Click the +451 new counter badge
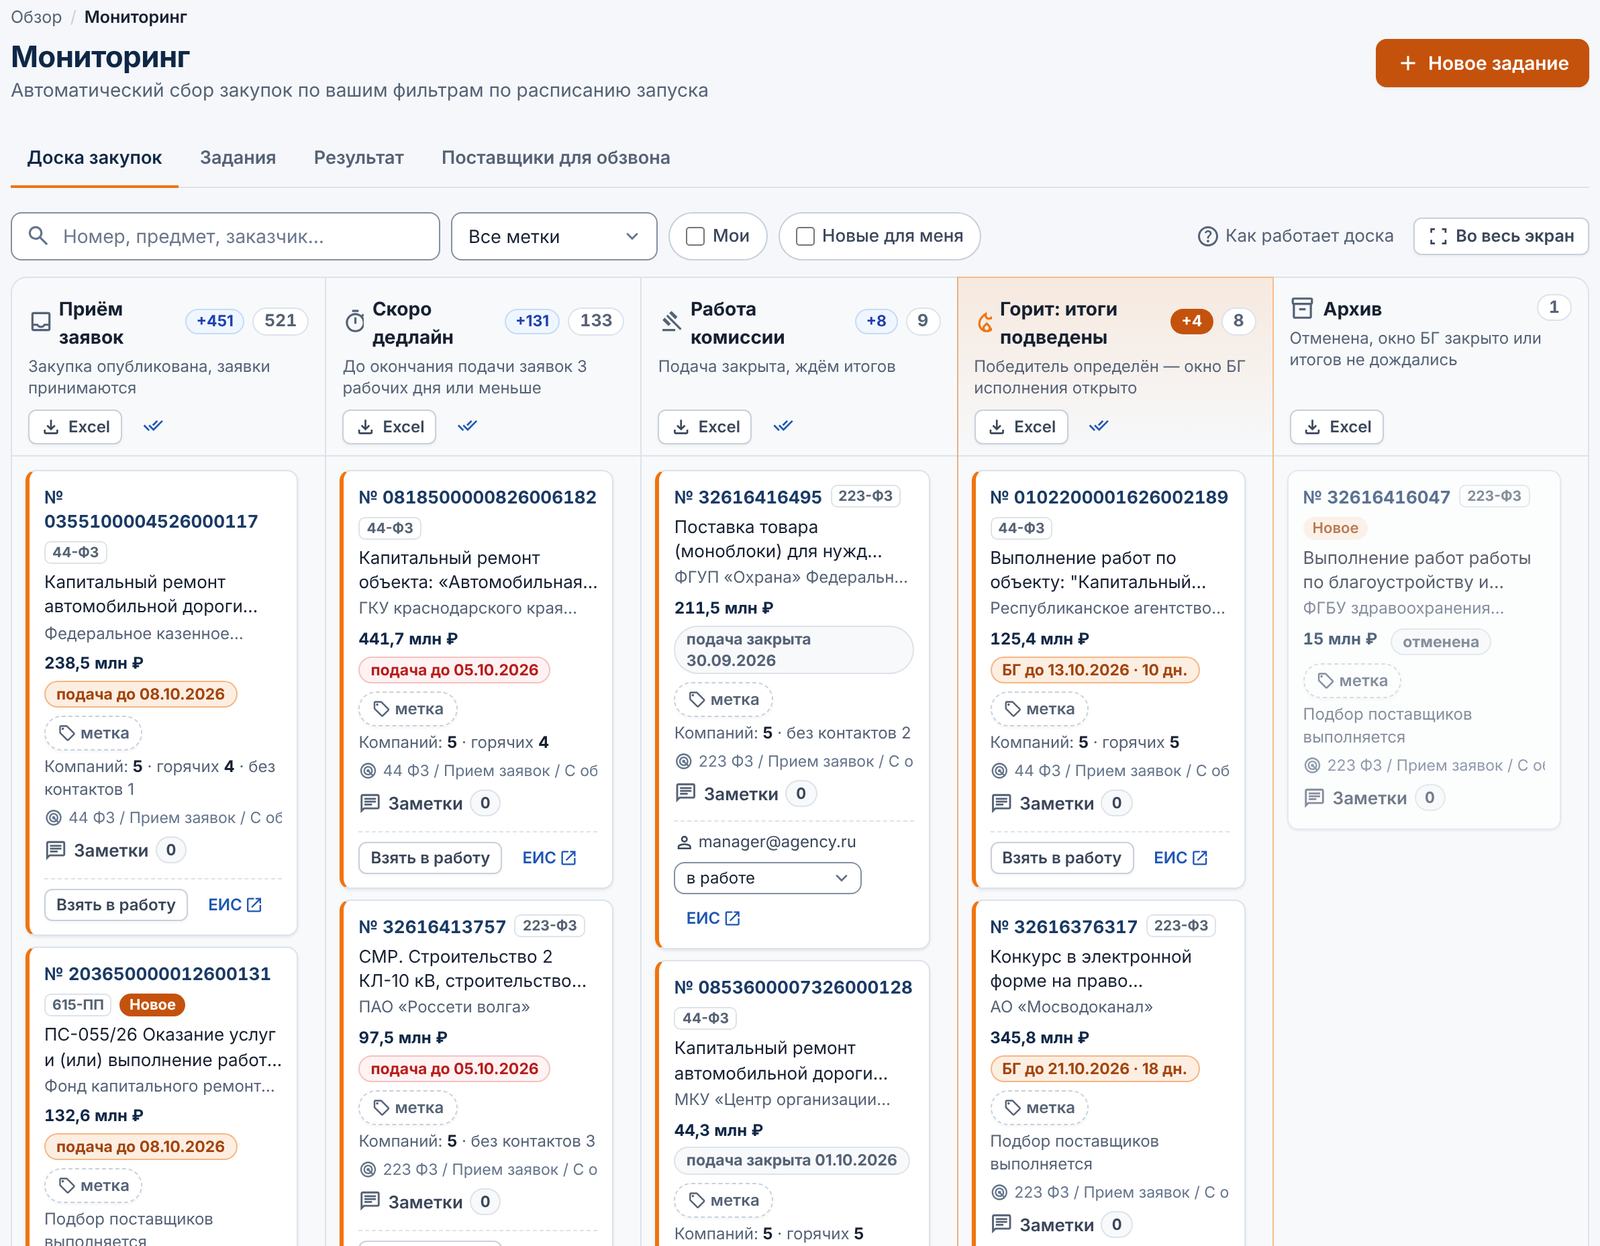The height and width of the screenshot is (1246, 1600). pos(215,321)
